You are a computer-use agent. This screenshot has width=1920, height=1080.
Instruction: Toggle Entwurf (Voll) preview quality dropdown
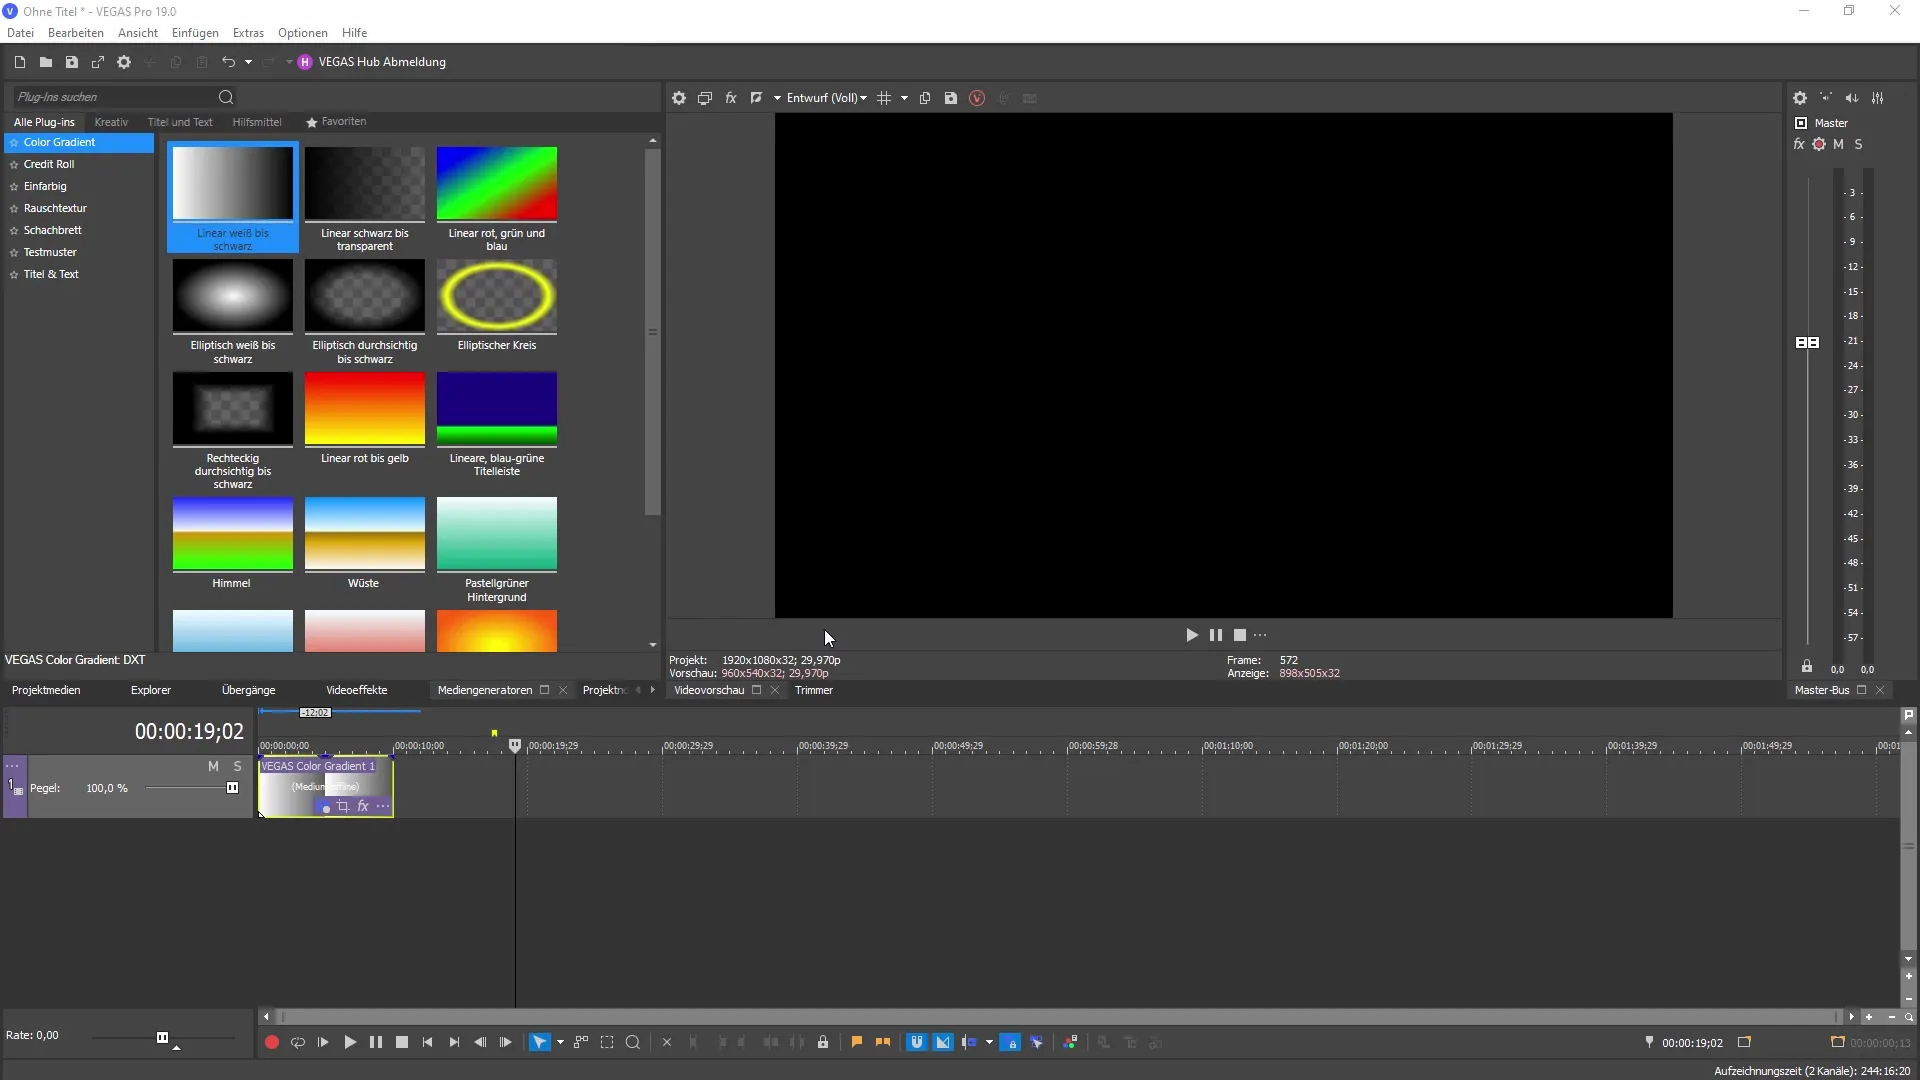[x=866, y=98]
